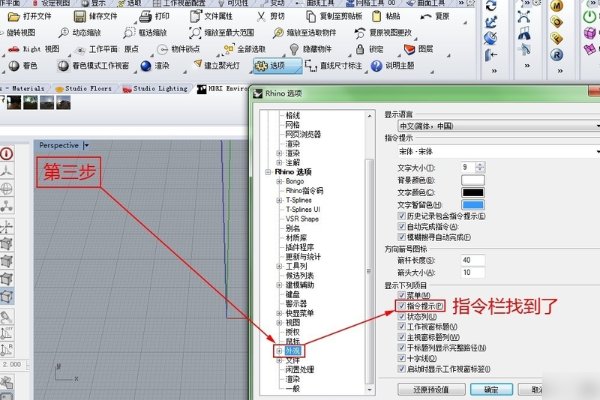
Task: Open the 显示语言 dropdown
Action: [499, 126]
